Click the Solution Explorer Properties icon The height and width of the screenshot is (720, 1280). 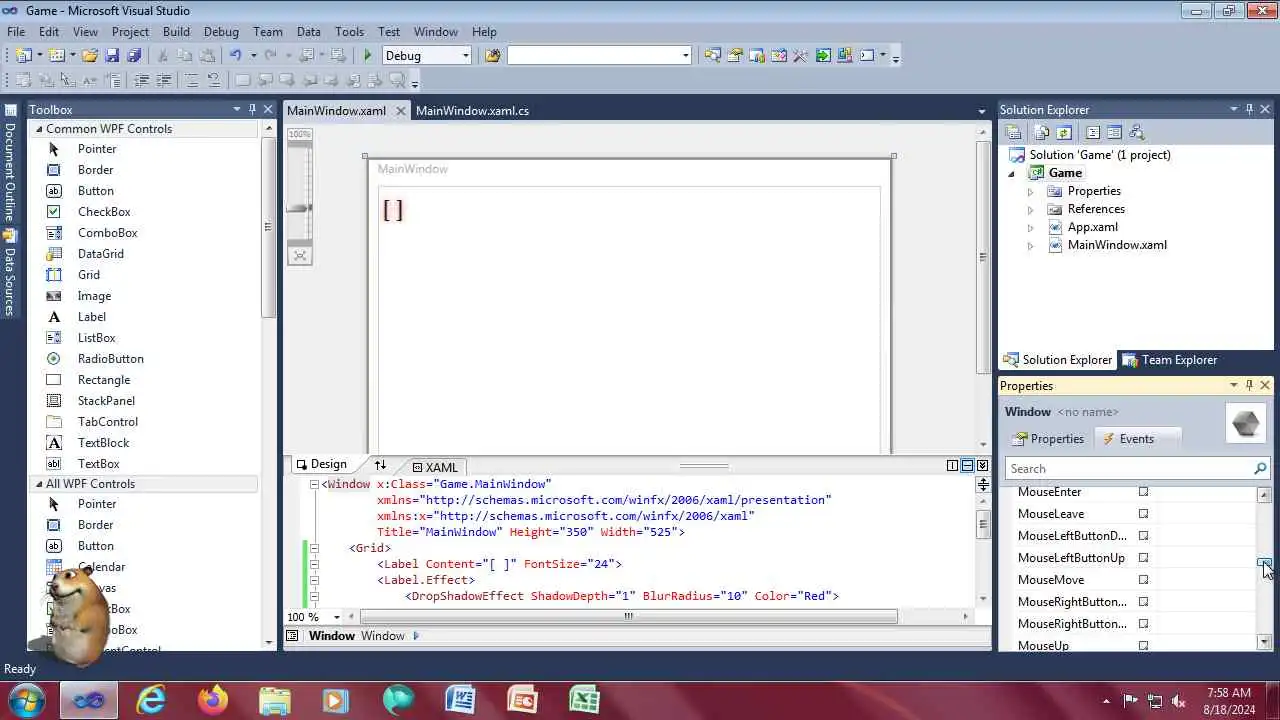pyautogui.click(x=1013, y=132)
